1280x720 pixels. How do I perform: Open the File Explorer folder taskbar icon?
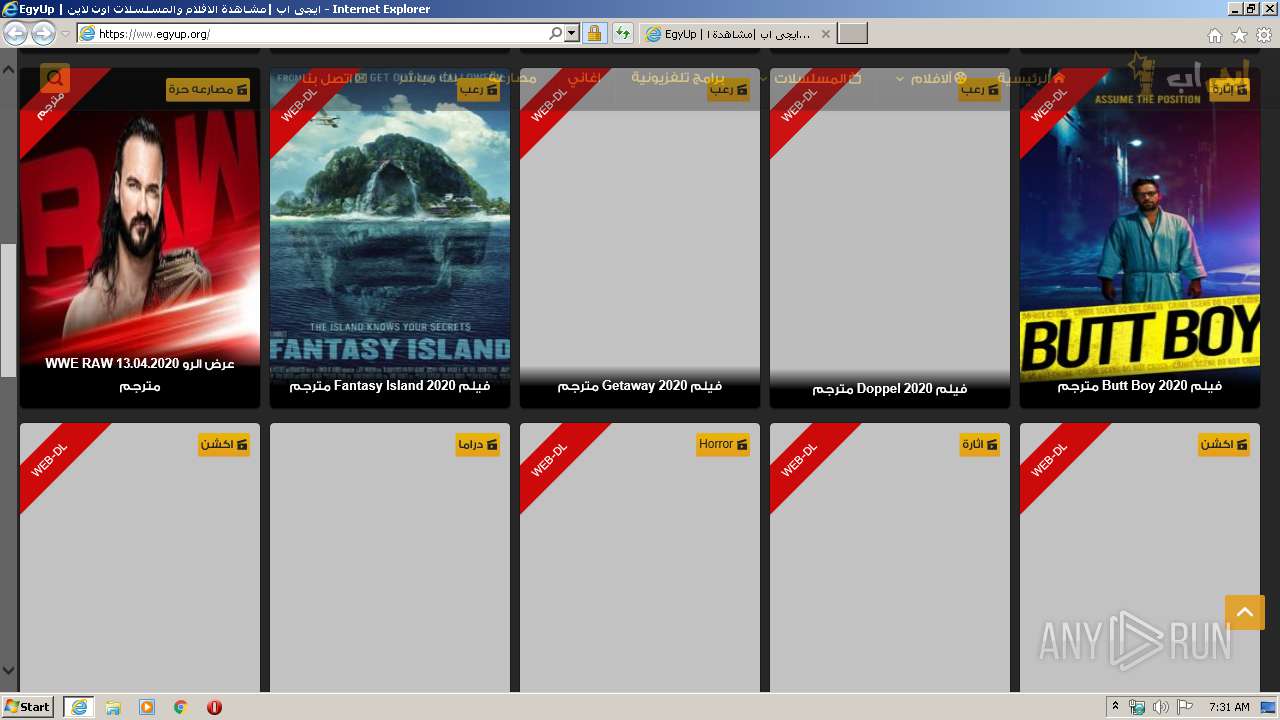113,707
